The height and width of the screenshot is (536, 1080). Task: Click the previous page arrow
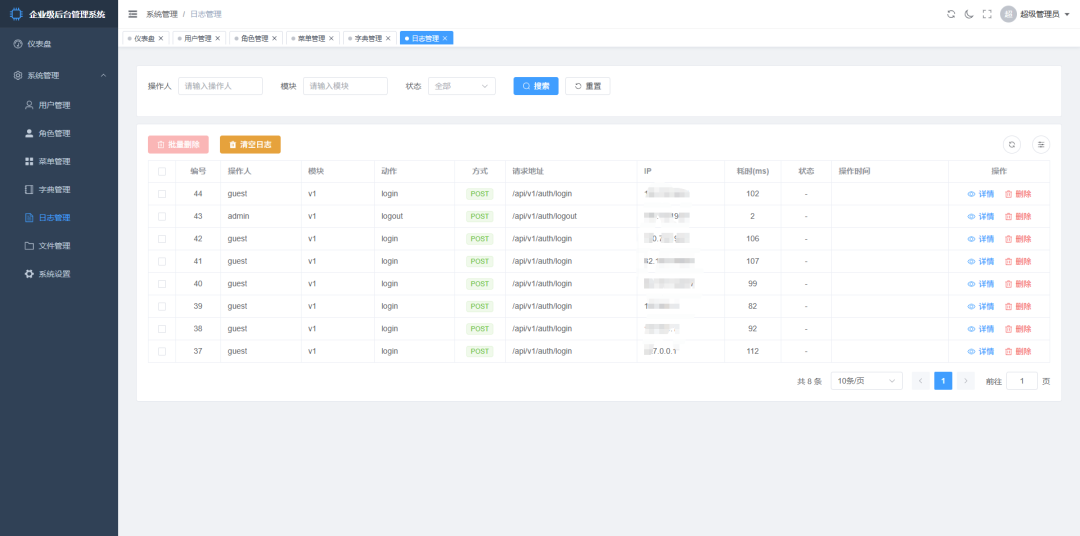(921, 381)
